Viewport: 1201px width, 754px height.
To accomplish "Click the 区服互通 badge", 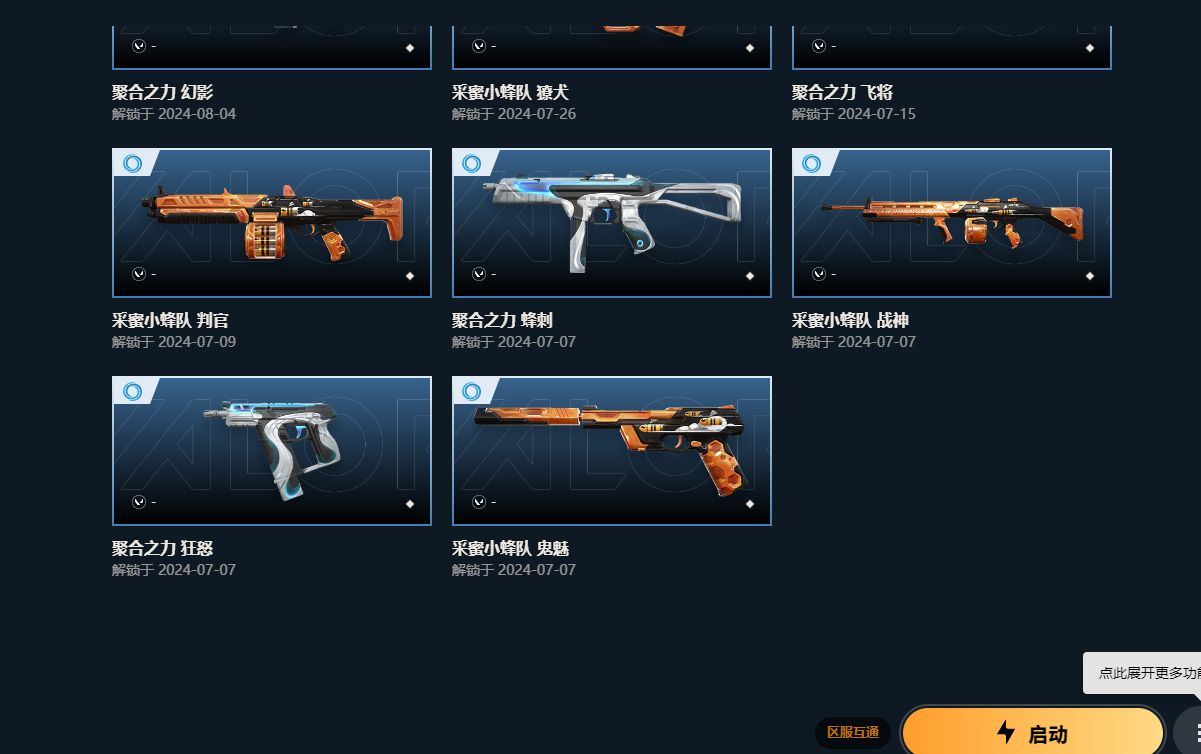I will click(852, 733).
